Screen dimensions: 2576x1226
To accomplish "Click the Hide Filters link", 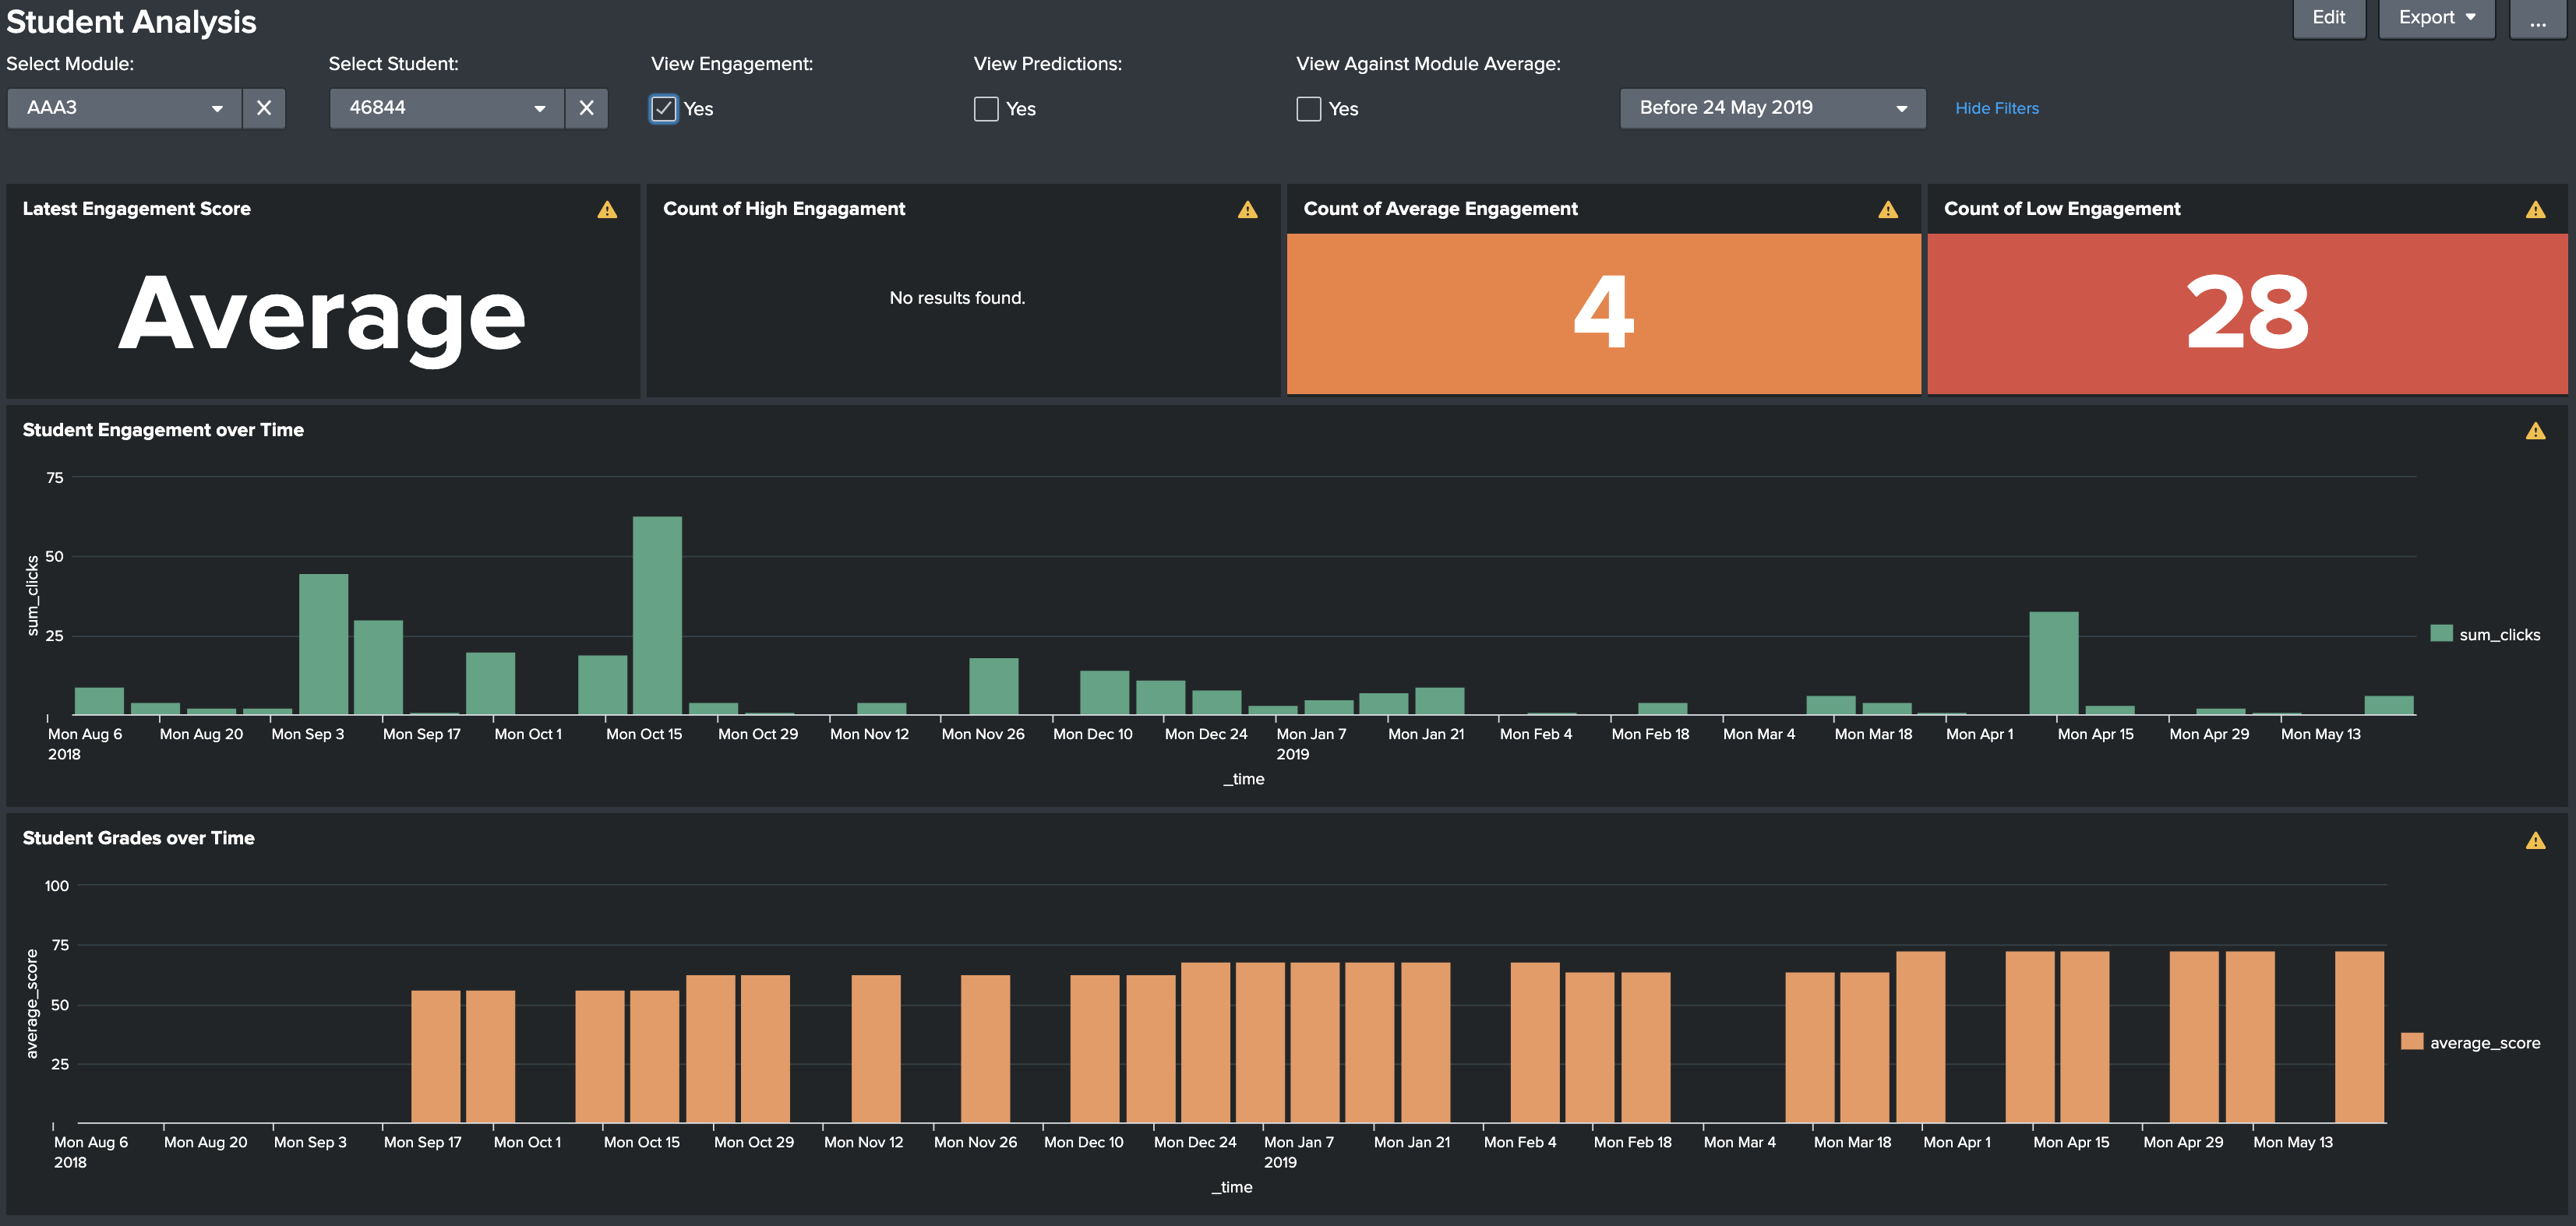I will pos(1996,108).
